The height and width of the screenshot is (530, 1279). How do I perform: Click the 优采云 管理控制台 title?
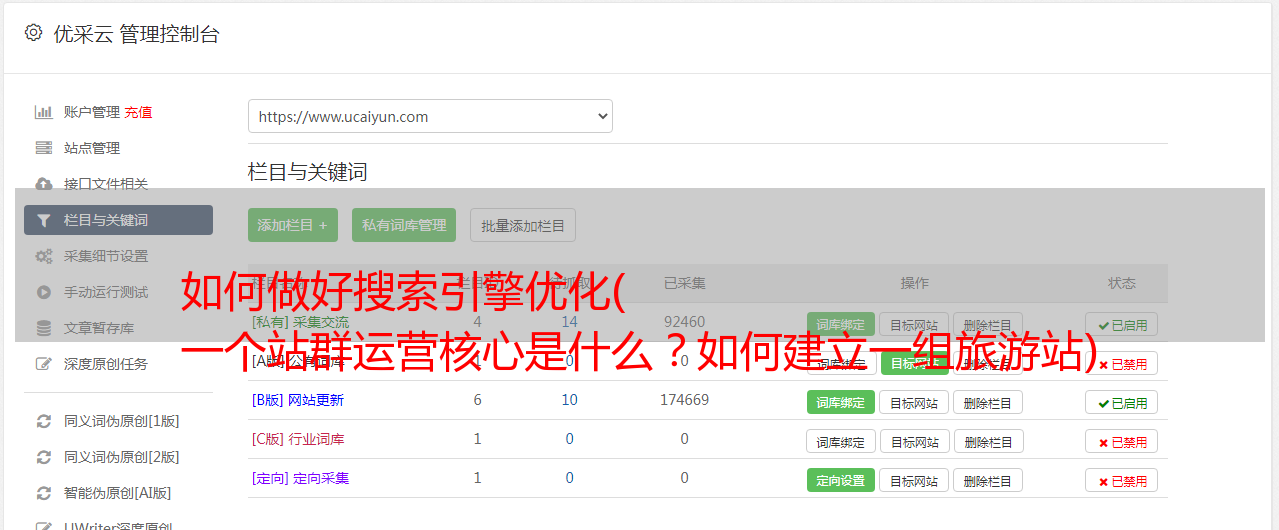pyautogui.click(x=136, y=34)
